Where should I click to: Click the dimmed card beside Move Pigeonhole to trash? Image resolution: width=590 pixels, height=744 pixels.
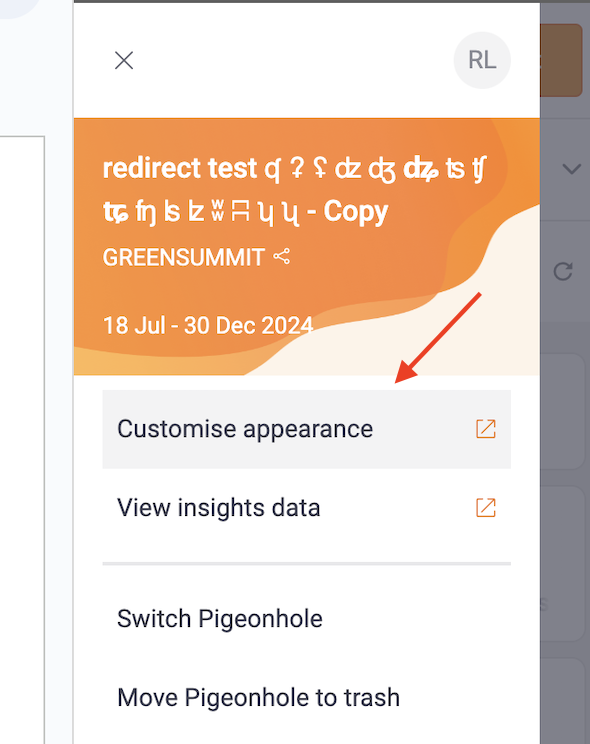562,701
